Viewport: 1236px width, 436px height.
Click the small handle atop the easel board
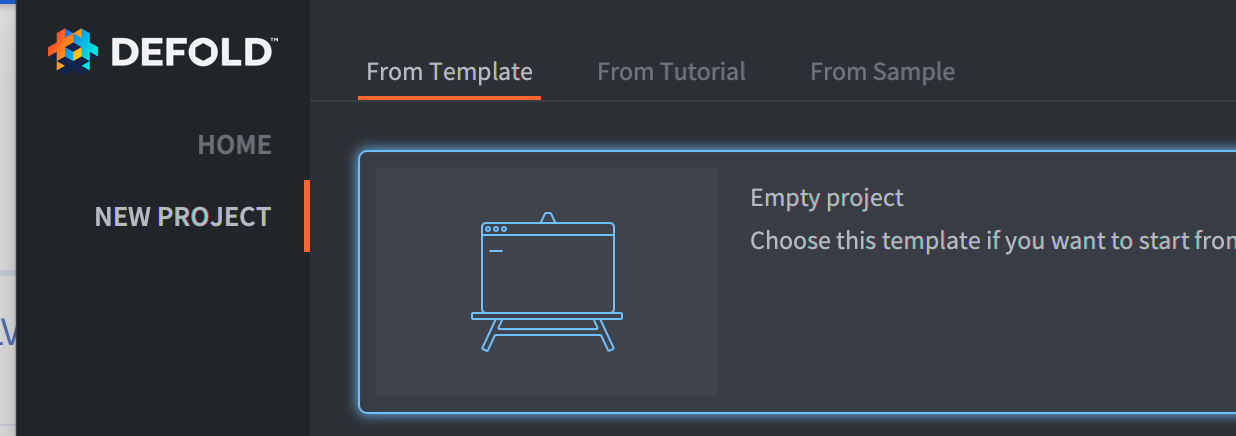pos(547,217)
